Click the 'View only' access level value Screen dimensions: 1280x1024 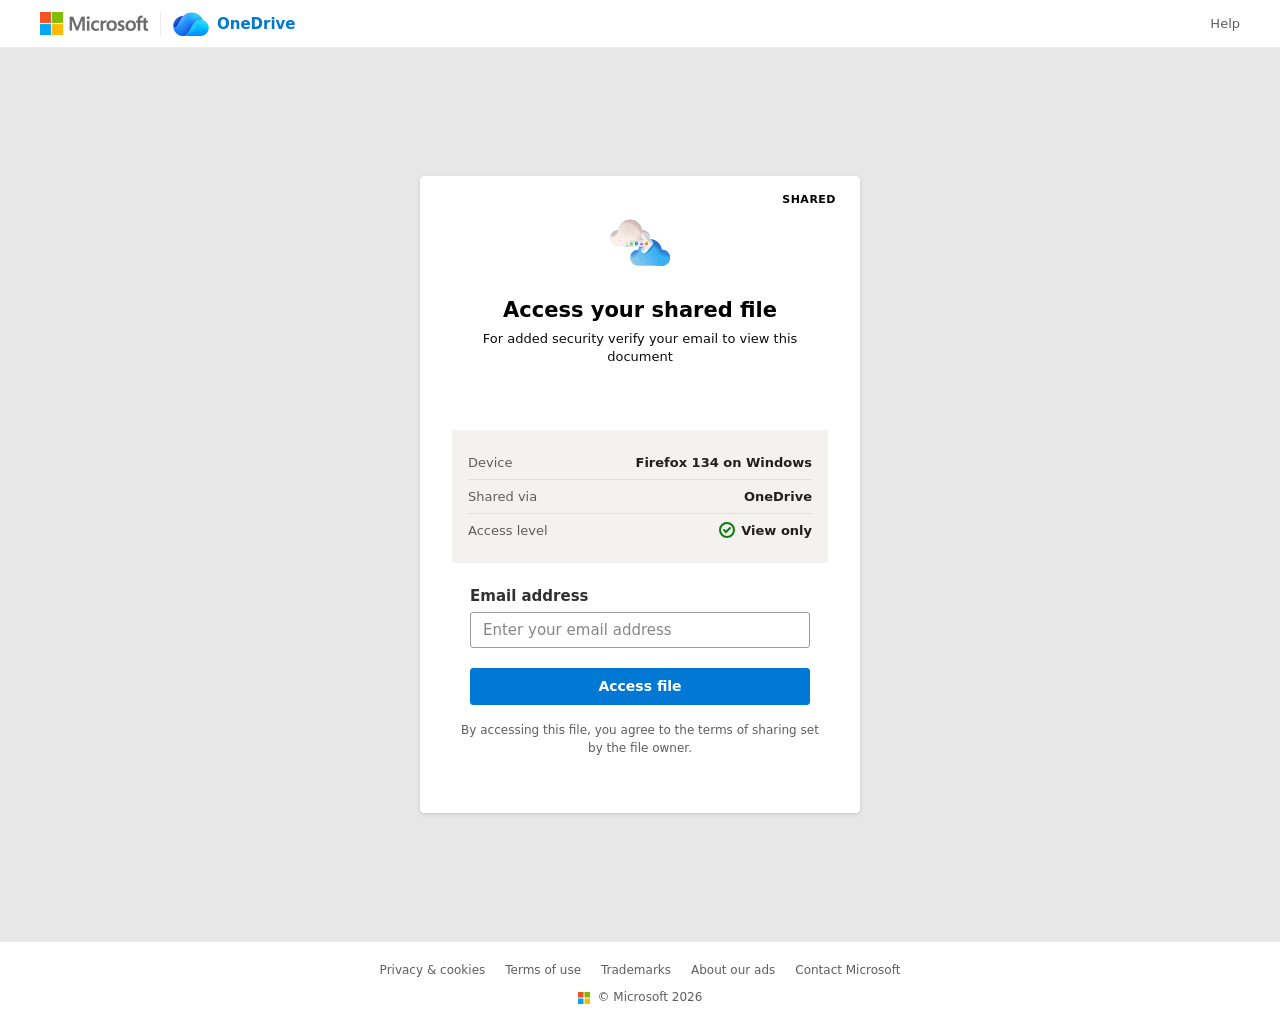click(x=776, y=530)
